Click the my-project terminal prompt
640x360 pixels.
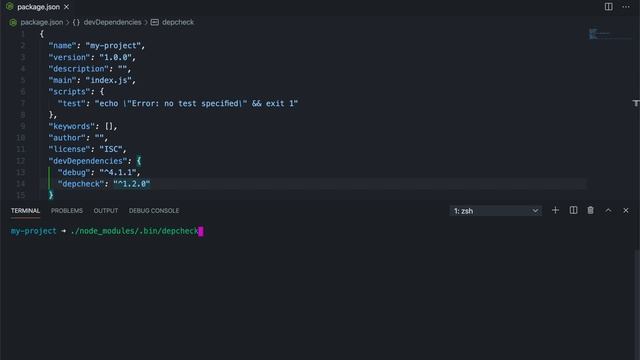33,231
